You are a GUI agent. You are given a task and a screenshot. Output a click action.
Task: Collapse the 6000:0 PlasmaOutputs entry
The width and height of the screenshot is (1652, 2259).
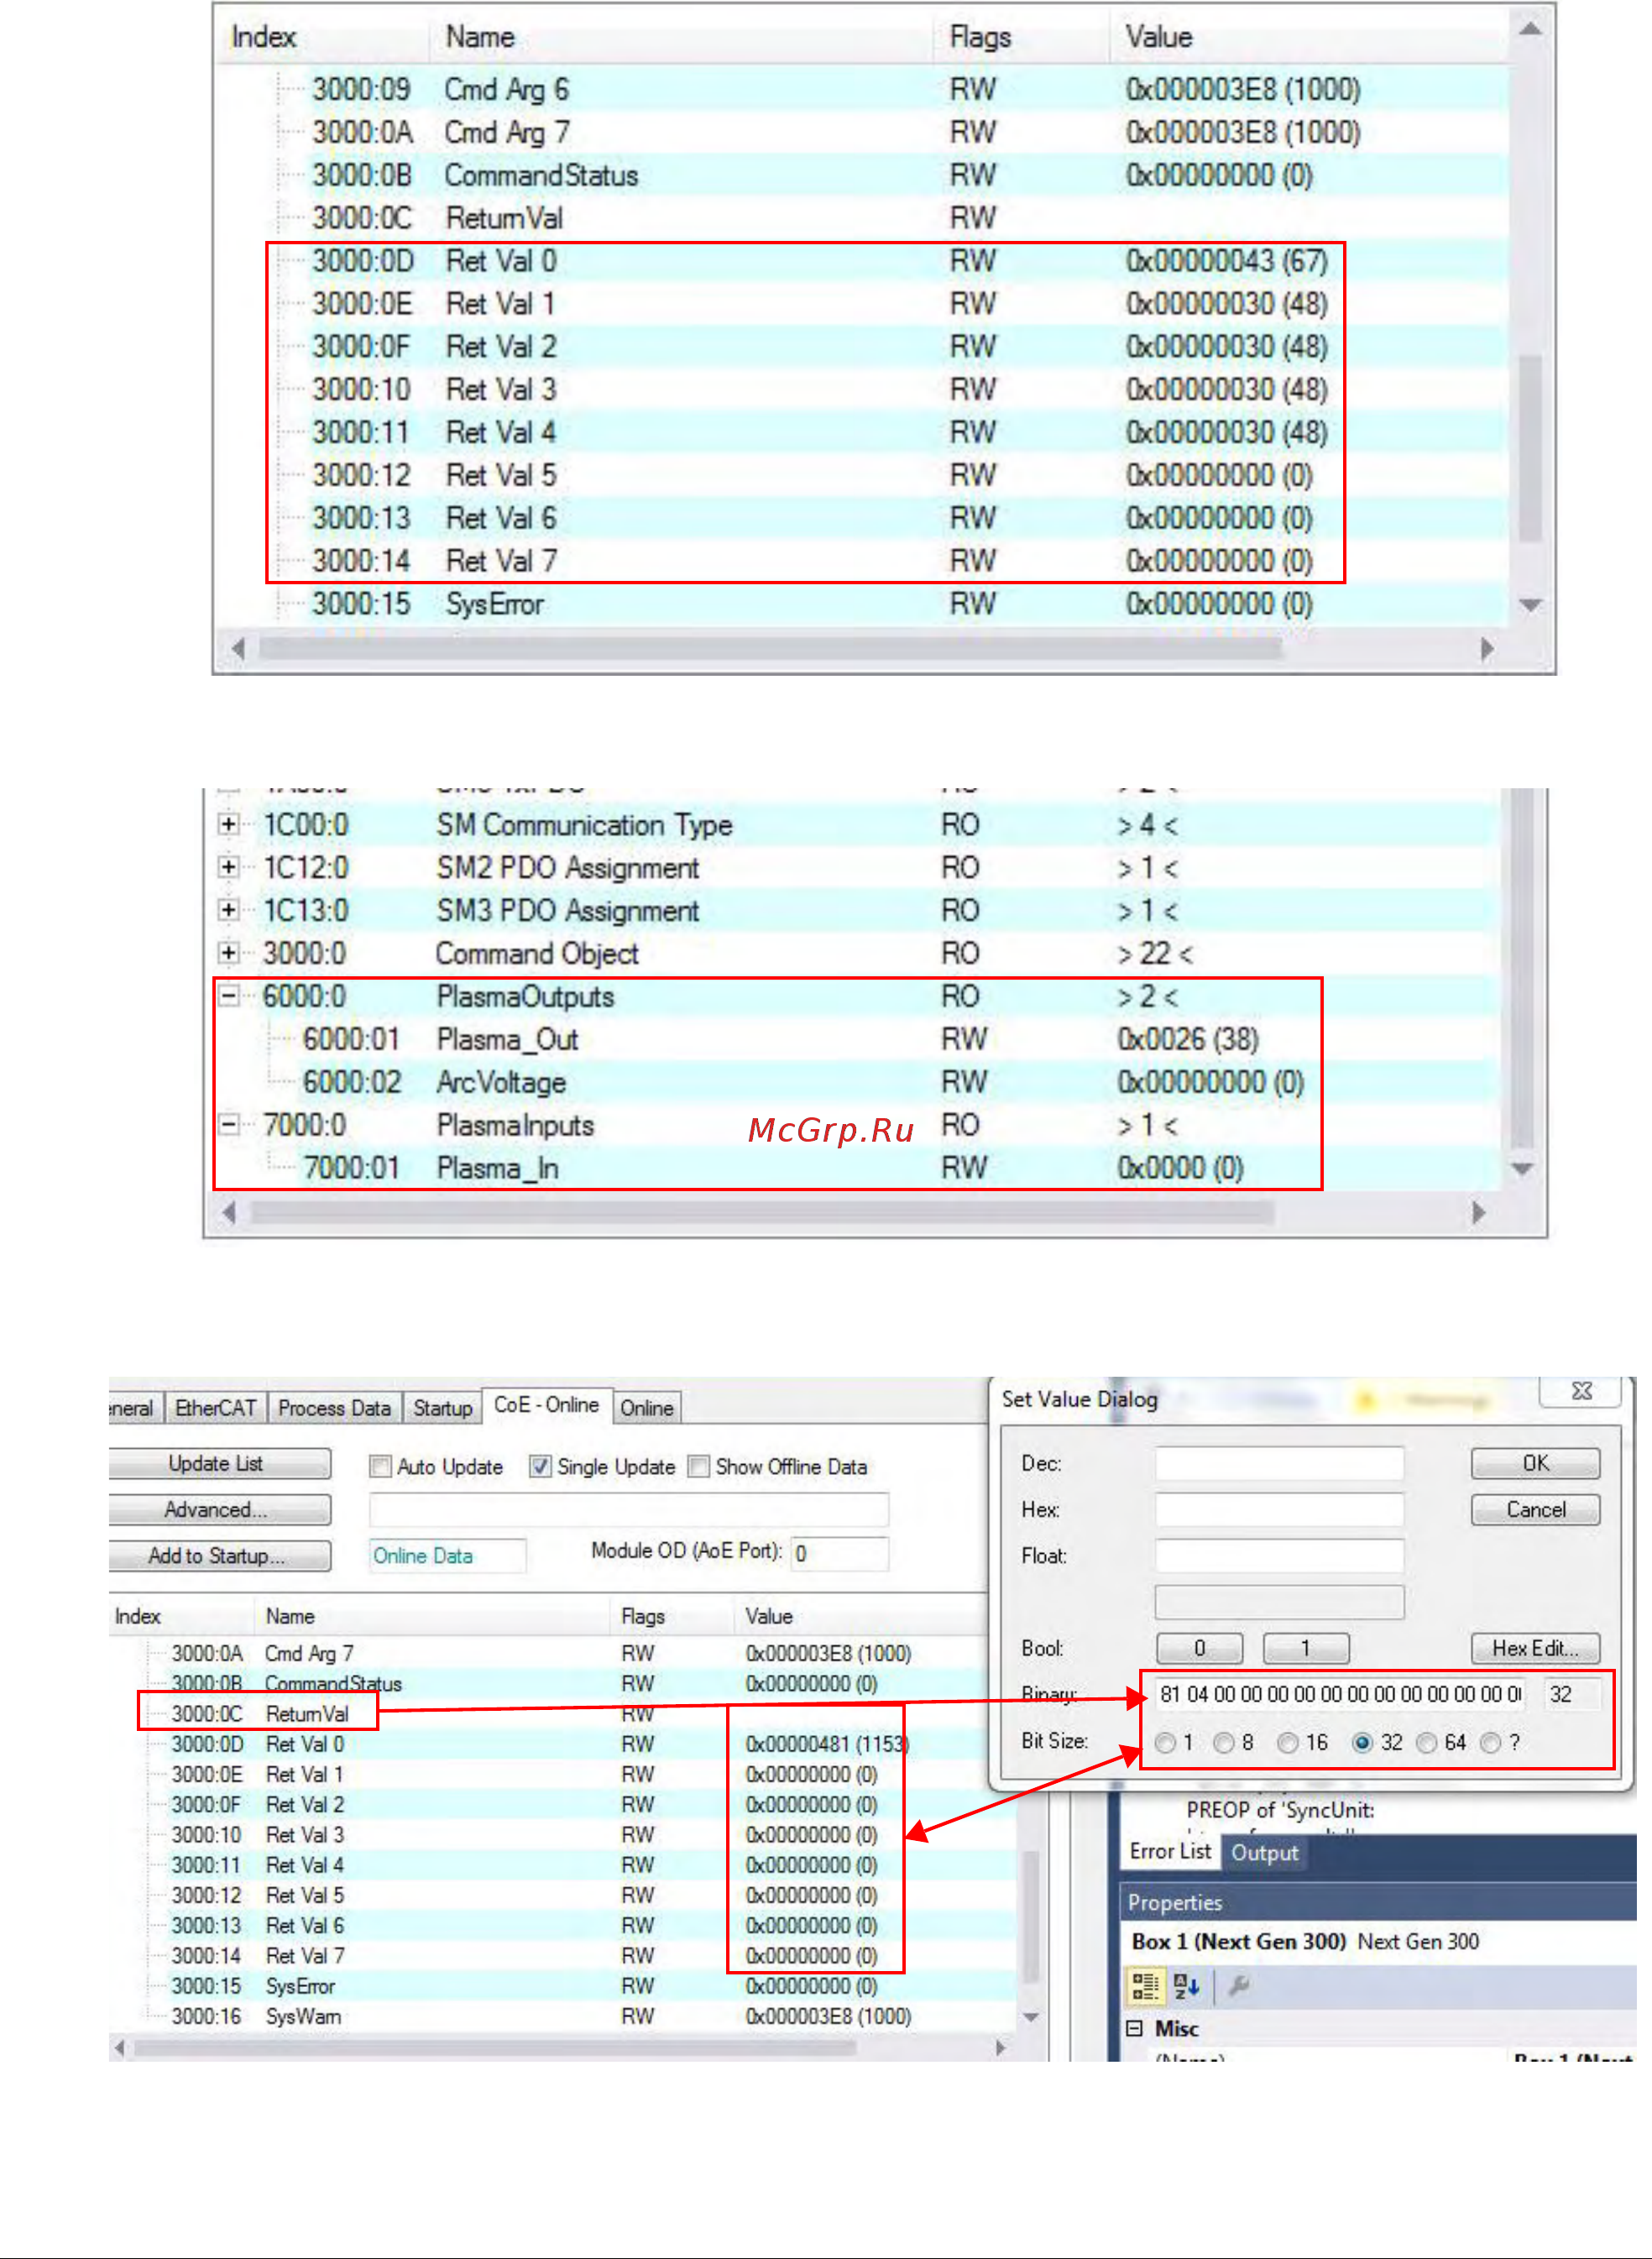click(x=229, y=996)
